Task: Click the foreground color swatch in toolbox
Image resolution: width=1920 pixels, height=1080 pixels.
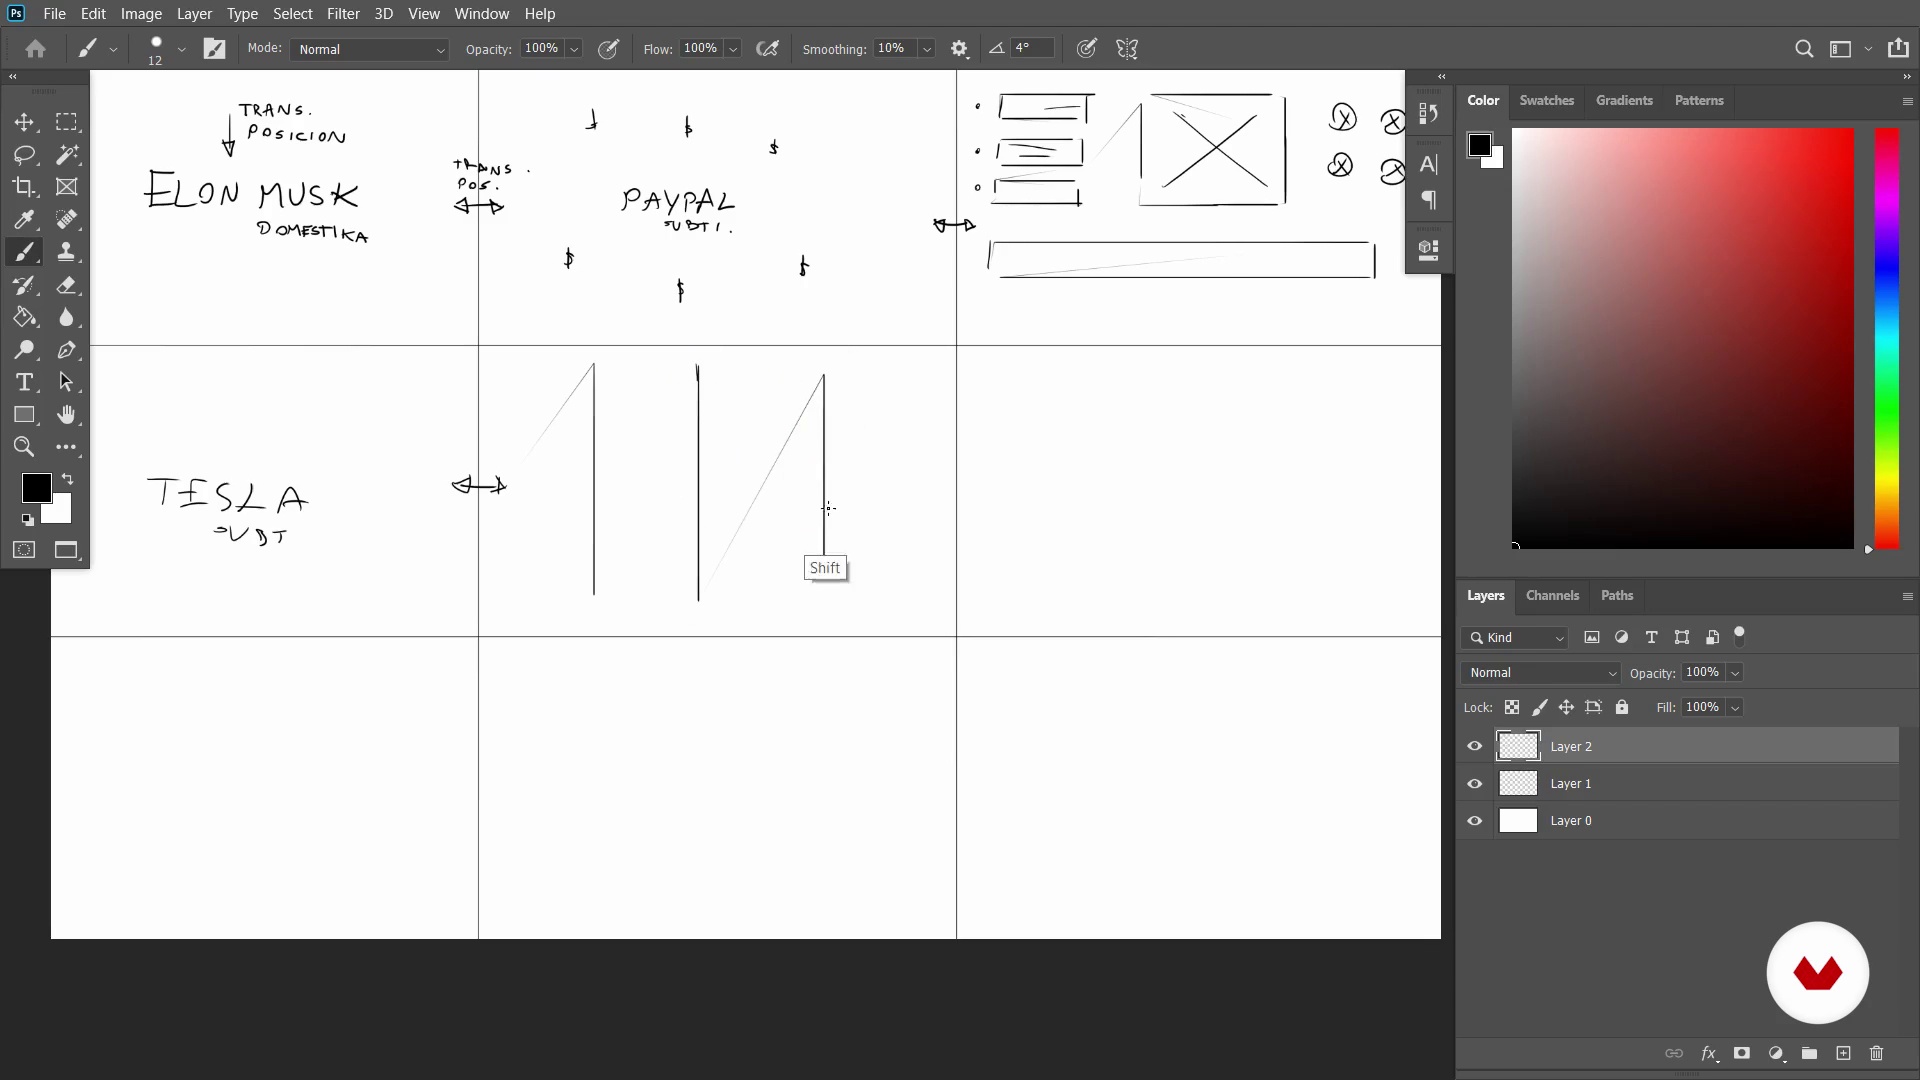Action: pyautogui.click(x=37, y=488)
